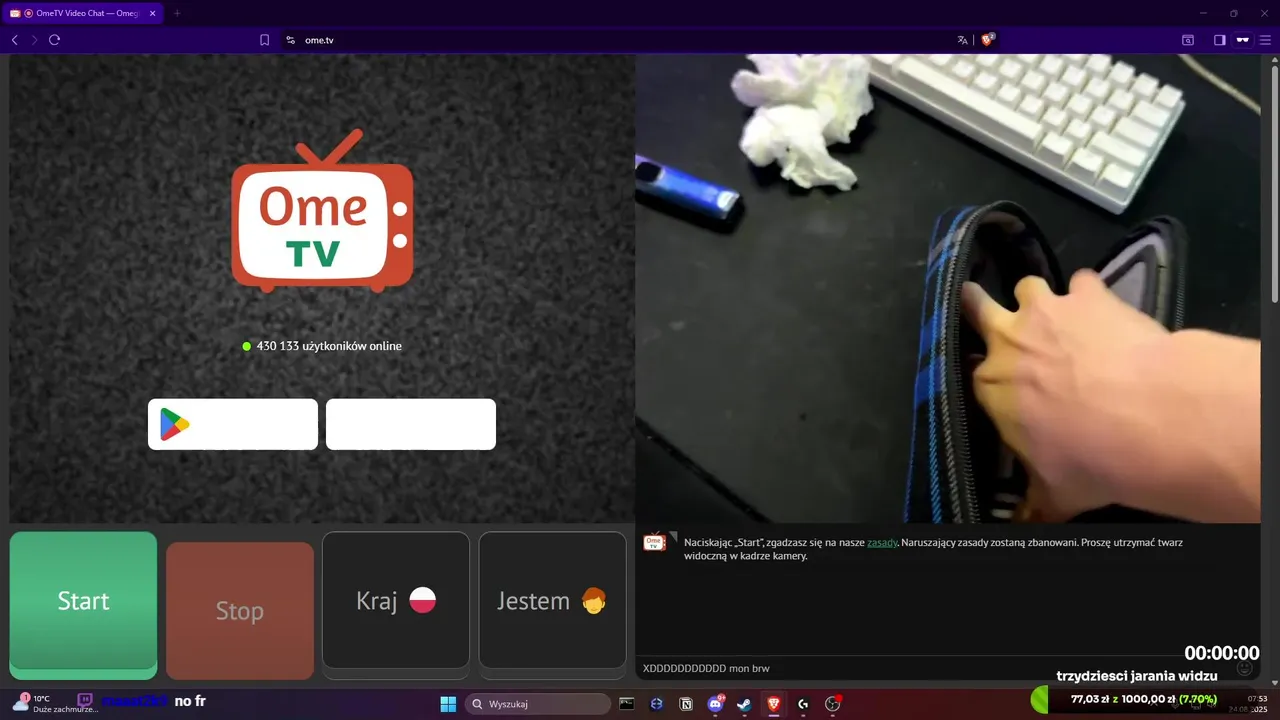The width and height of the screenshot is (1280, 720).
Task: Close the OmeTV Video Chat tab
Action: [152, 13]
